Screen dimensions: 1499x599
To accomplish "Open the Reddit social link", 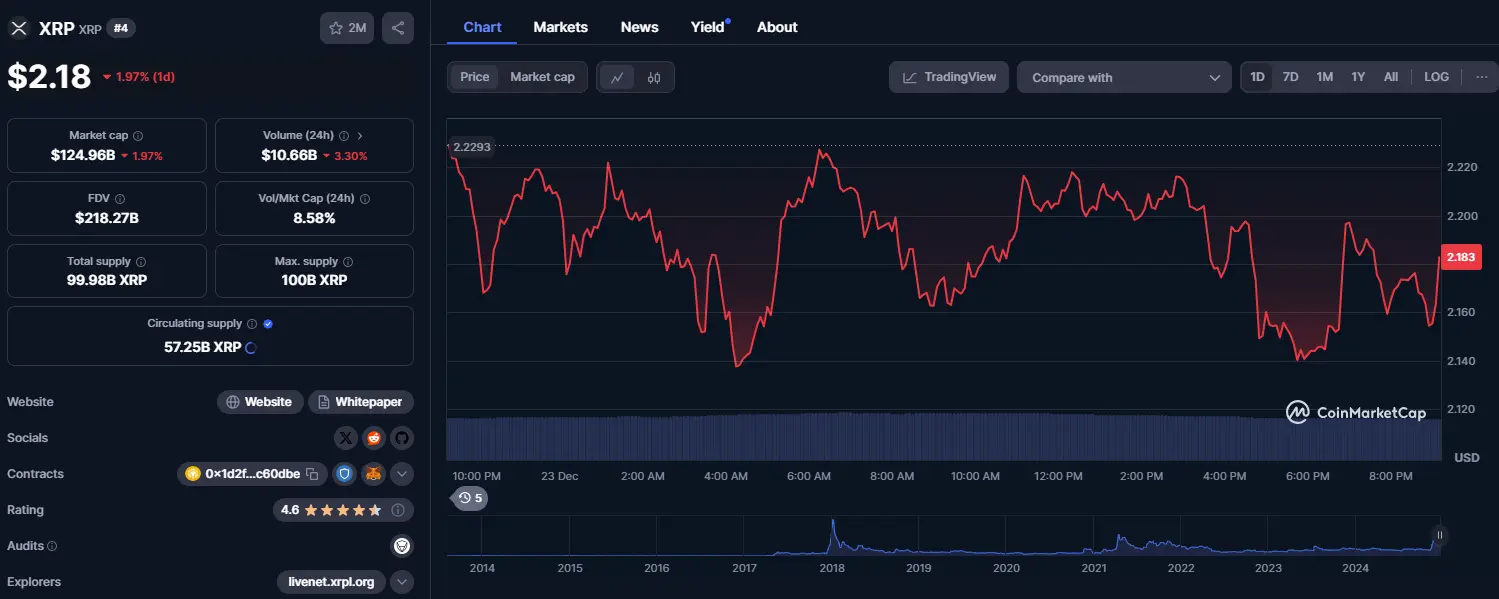I will pyautogui.click(x=374, y=438).
